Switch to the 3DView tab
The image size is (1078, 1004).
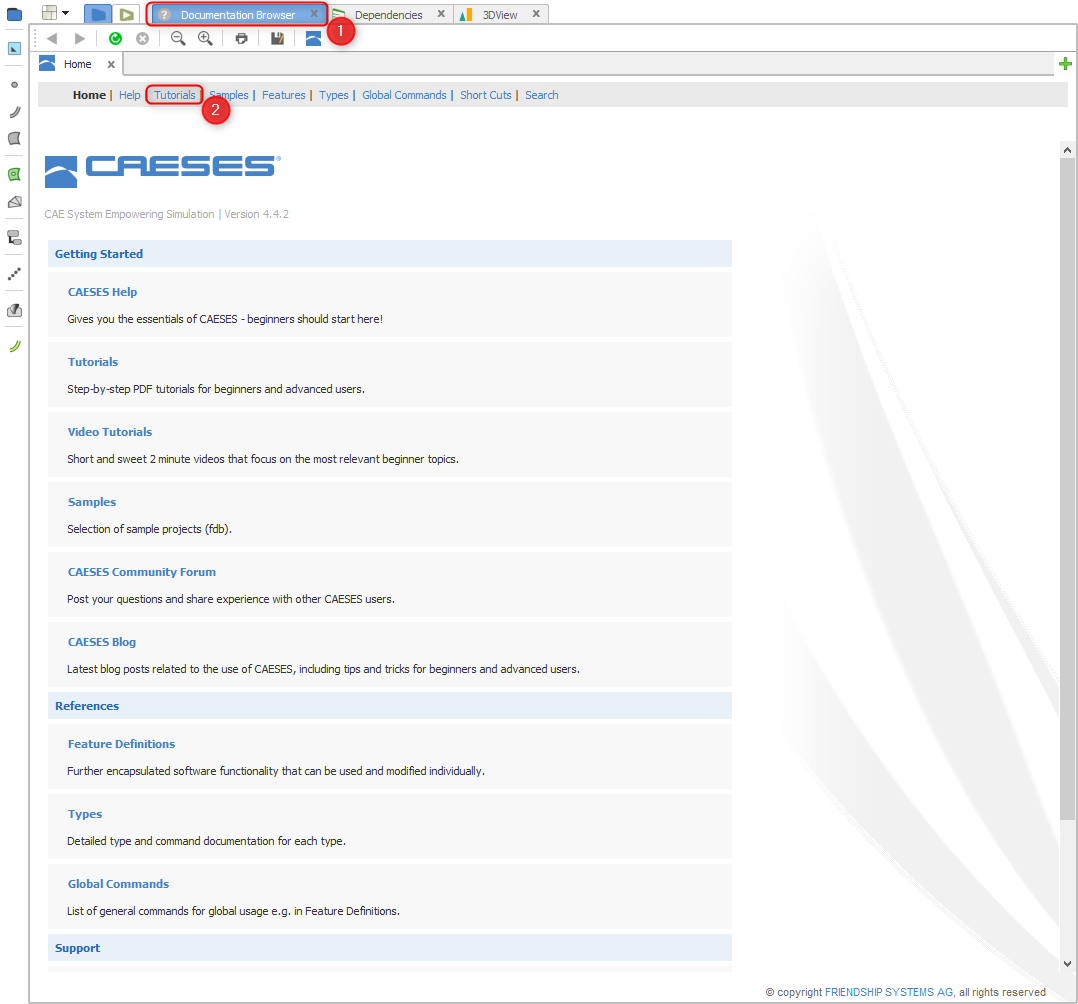(x=500, y=14)
